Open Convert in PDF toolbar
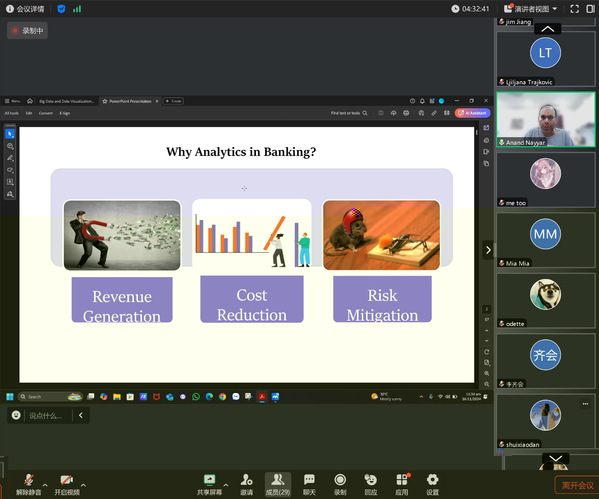Screen dimensions: 599x499 45,113
